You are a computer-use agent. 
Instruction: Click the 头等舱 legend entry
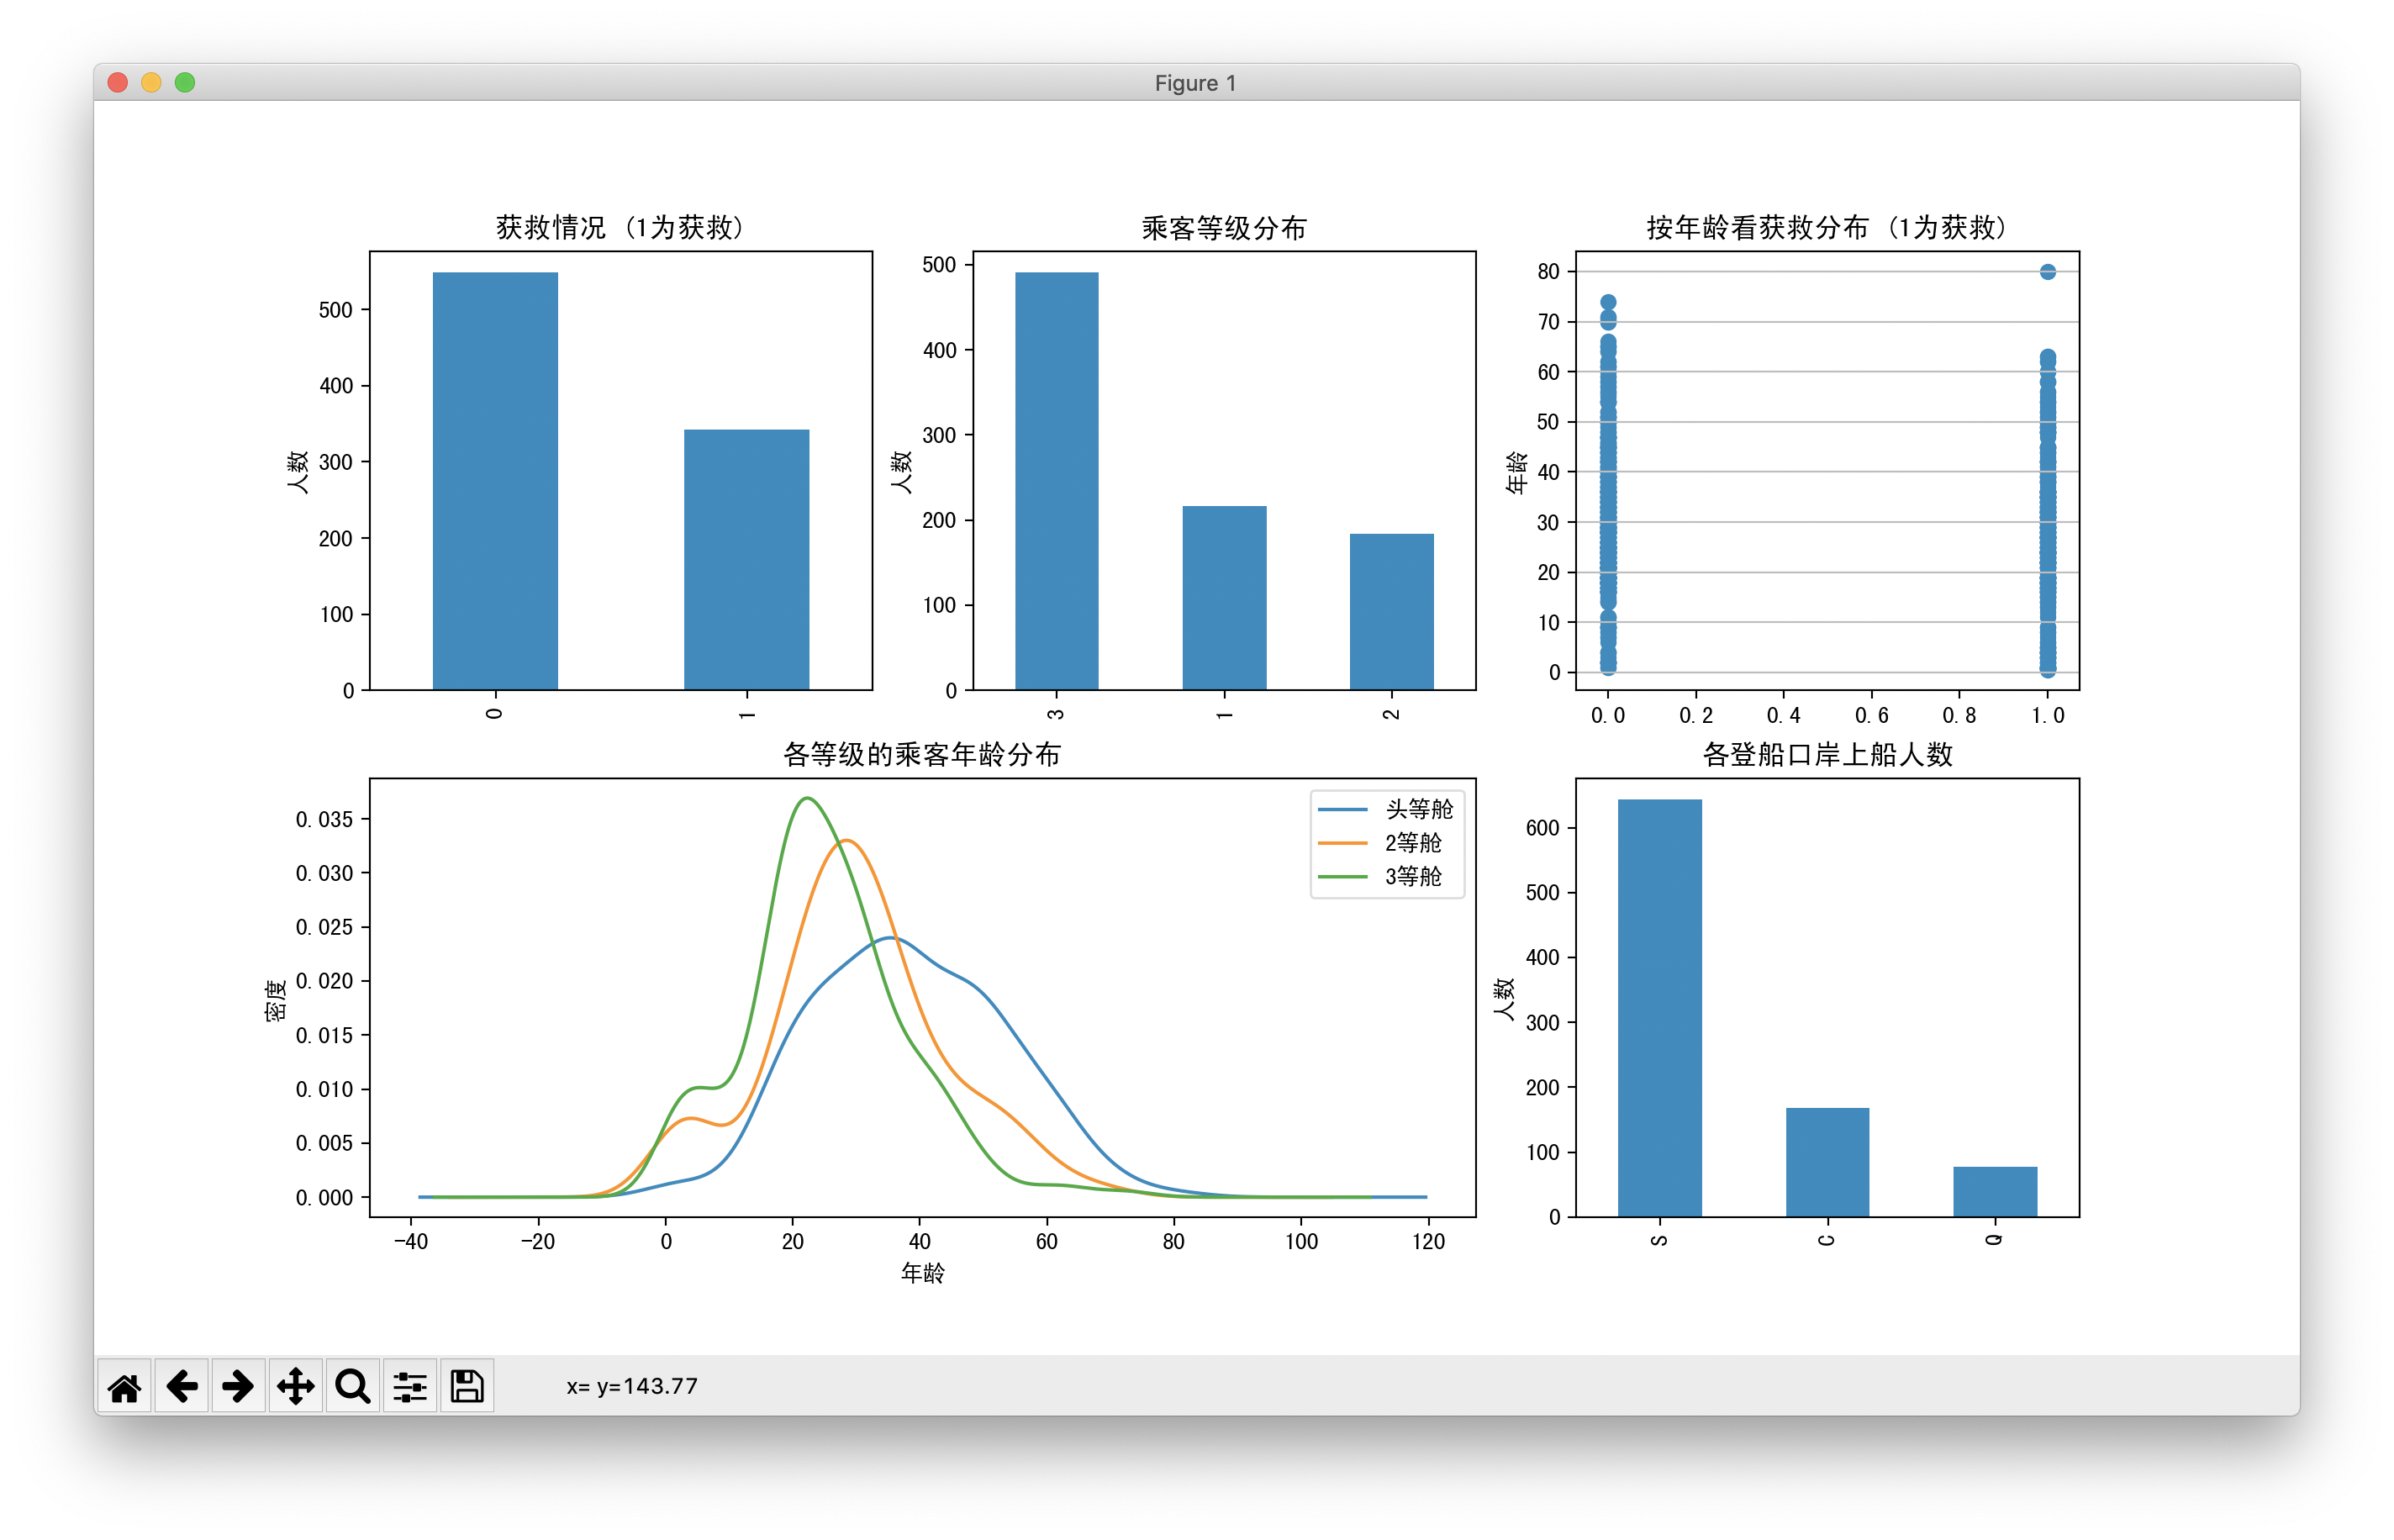pos(1418,809)
